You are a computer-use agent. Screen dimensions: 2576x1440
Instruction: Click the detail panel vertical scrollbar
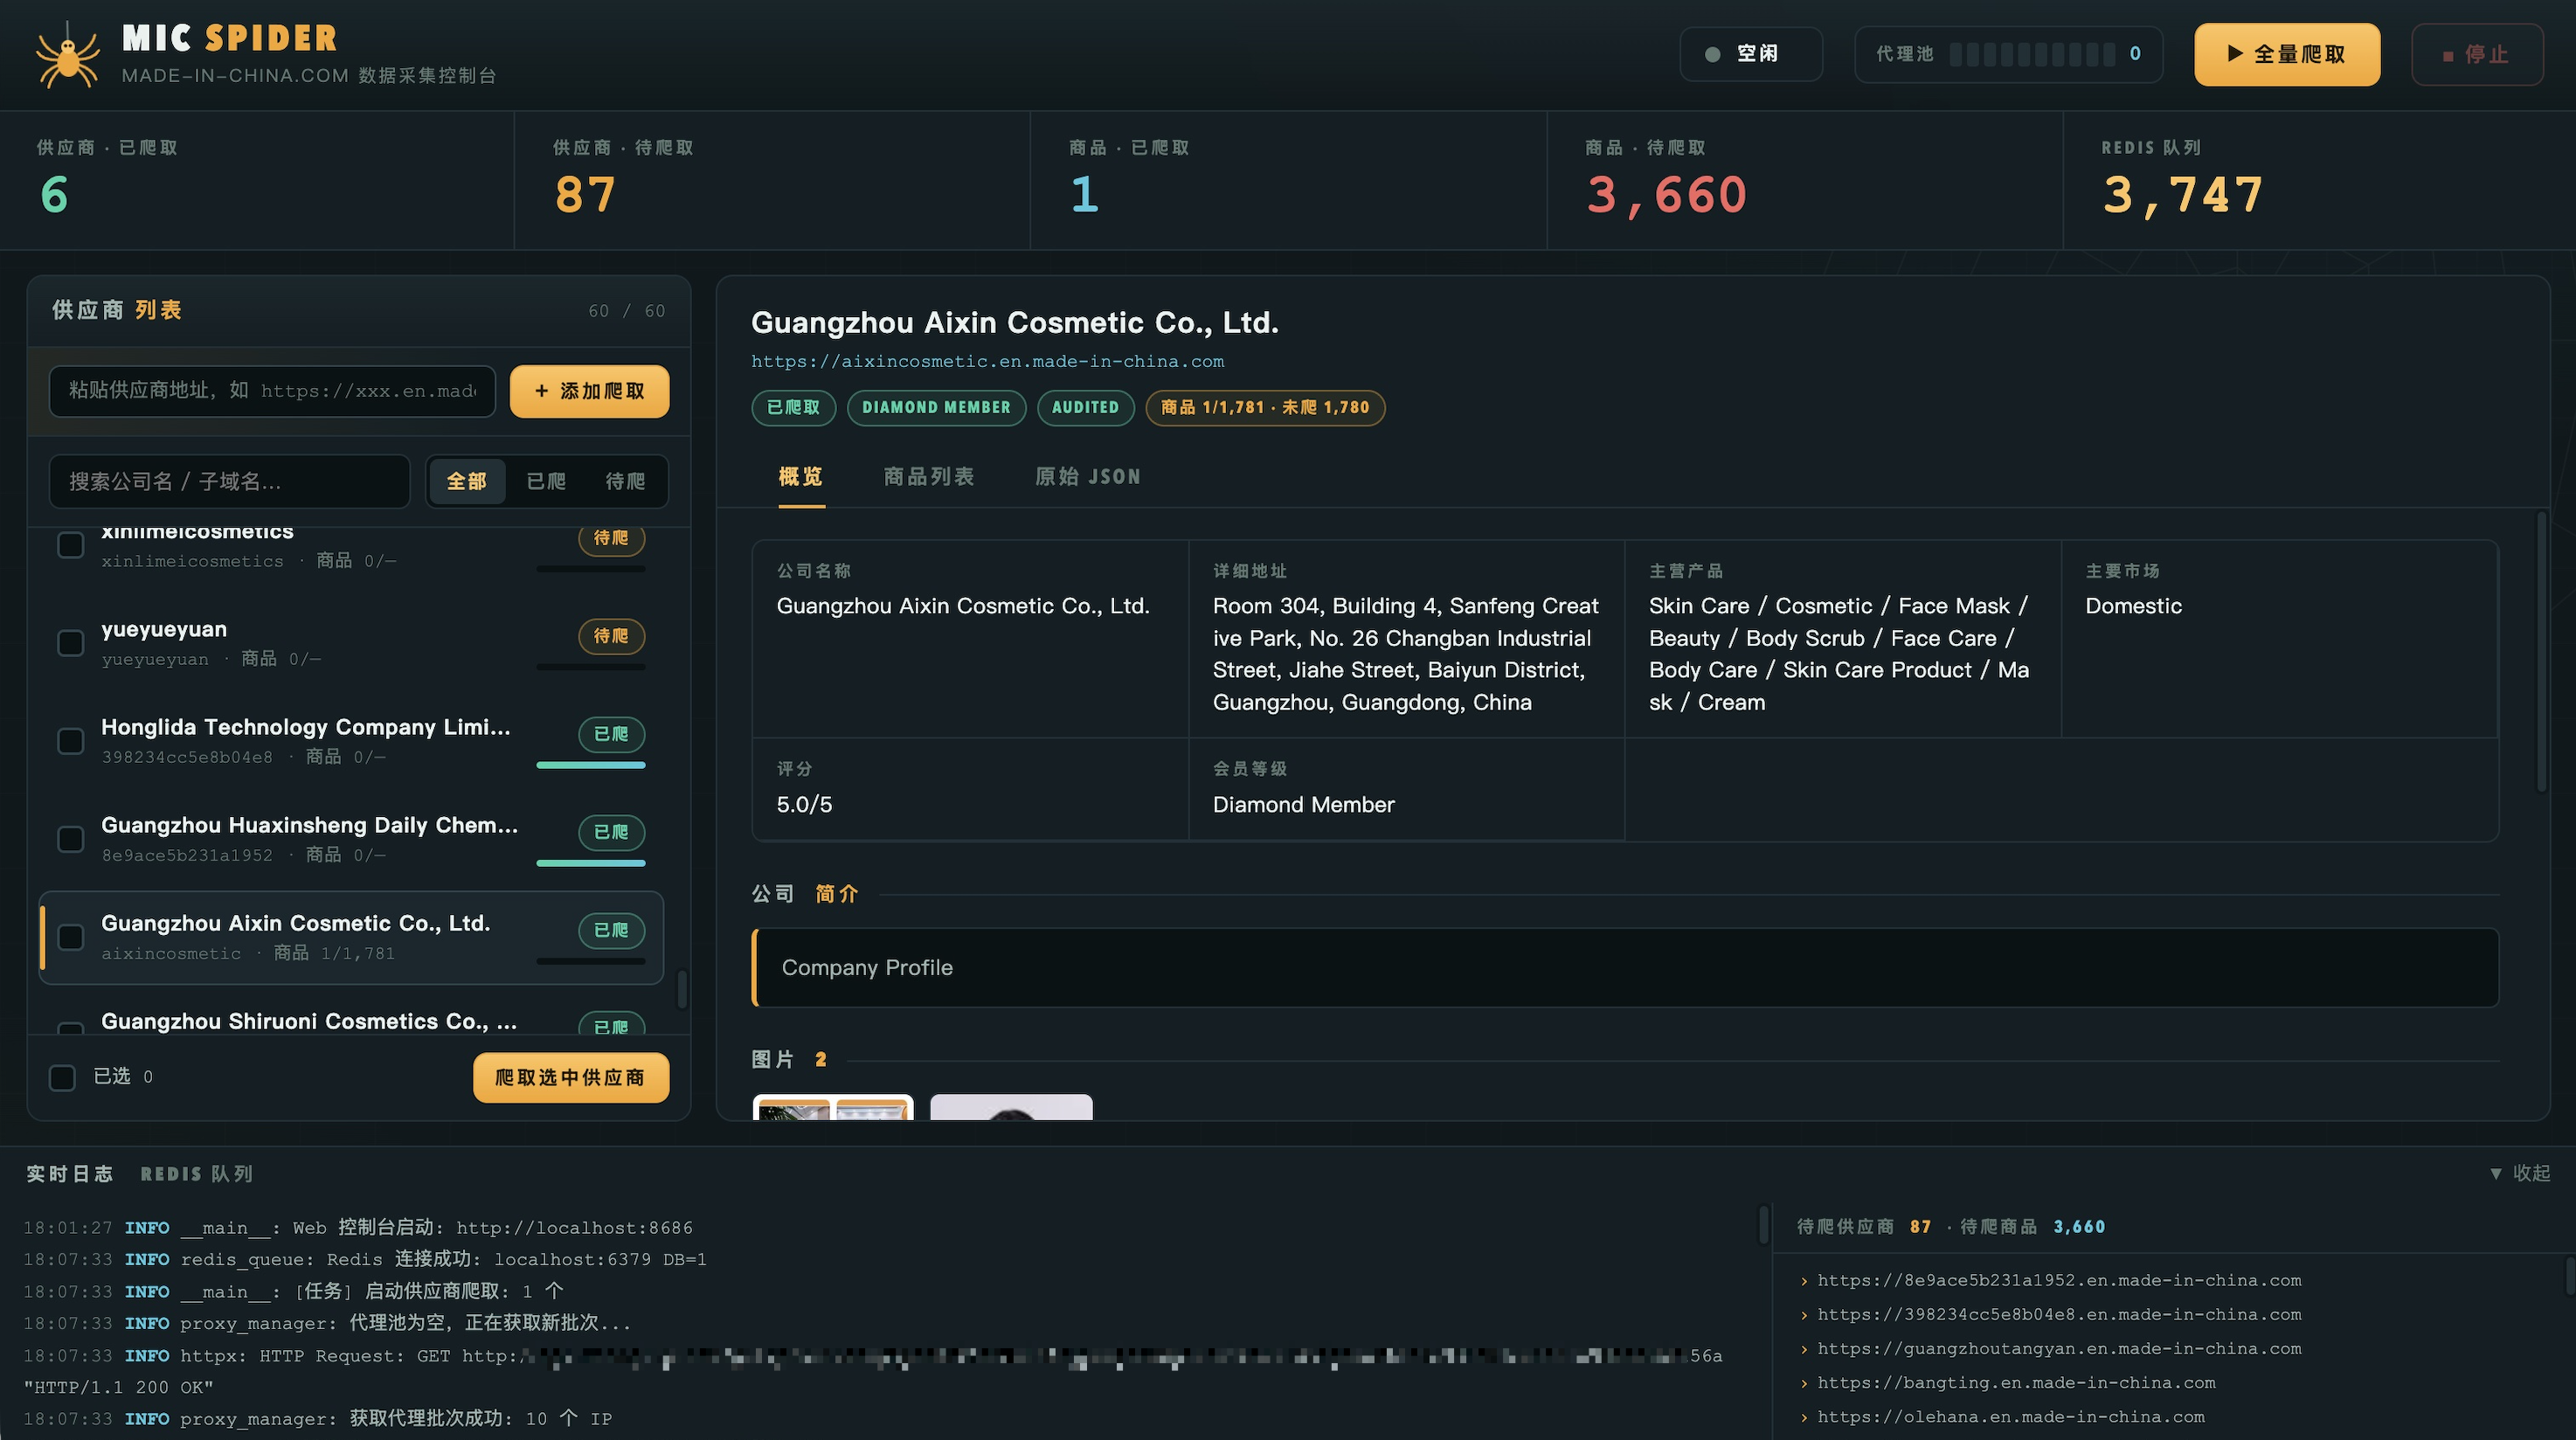(x=2541, y=652)
